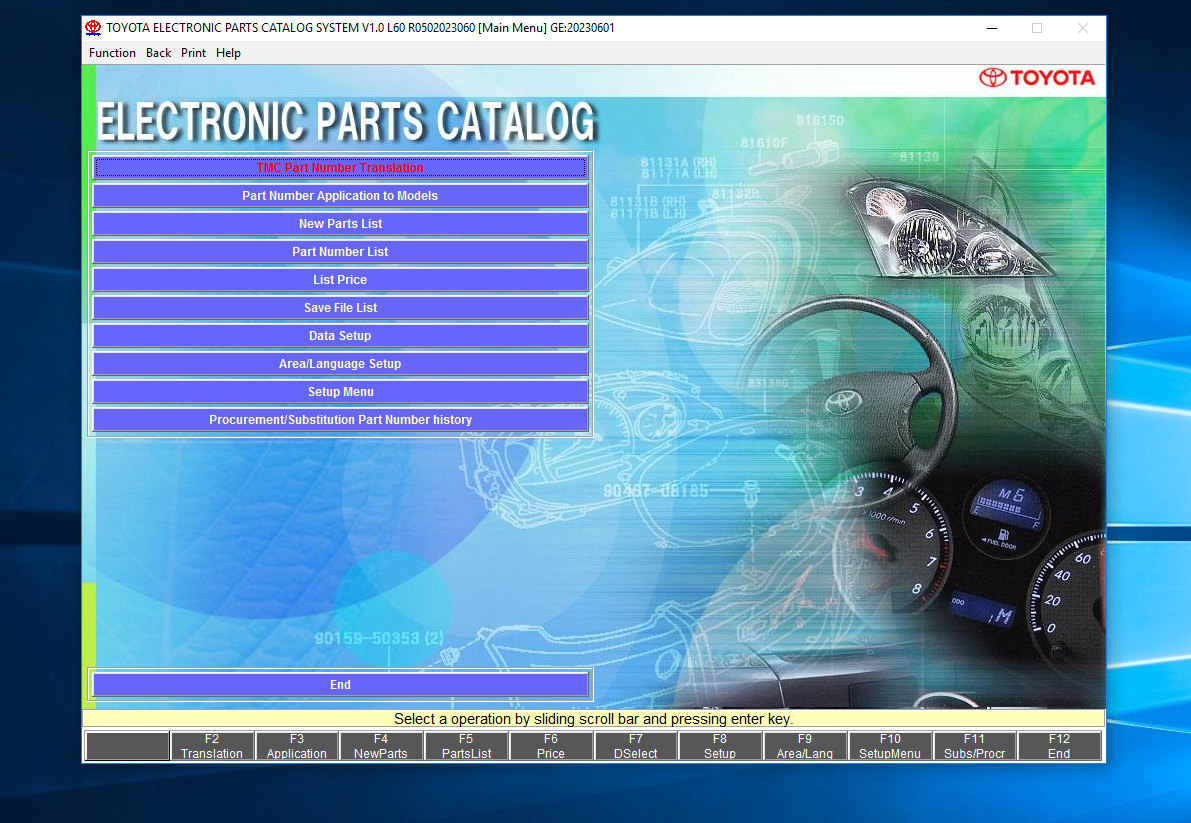The height and width of the screenshot is (823, 1191).
Task: Open Procurement/Substitution Part Number history
Action: 340,419
